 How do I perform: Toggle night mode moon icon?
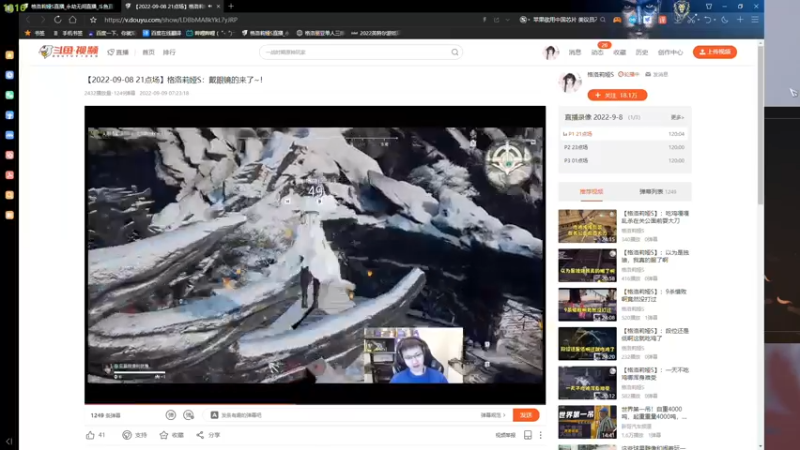point(724,20)
